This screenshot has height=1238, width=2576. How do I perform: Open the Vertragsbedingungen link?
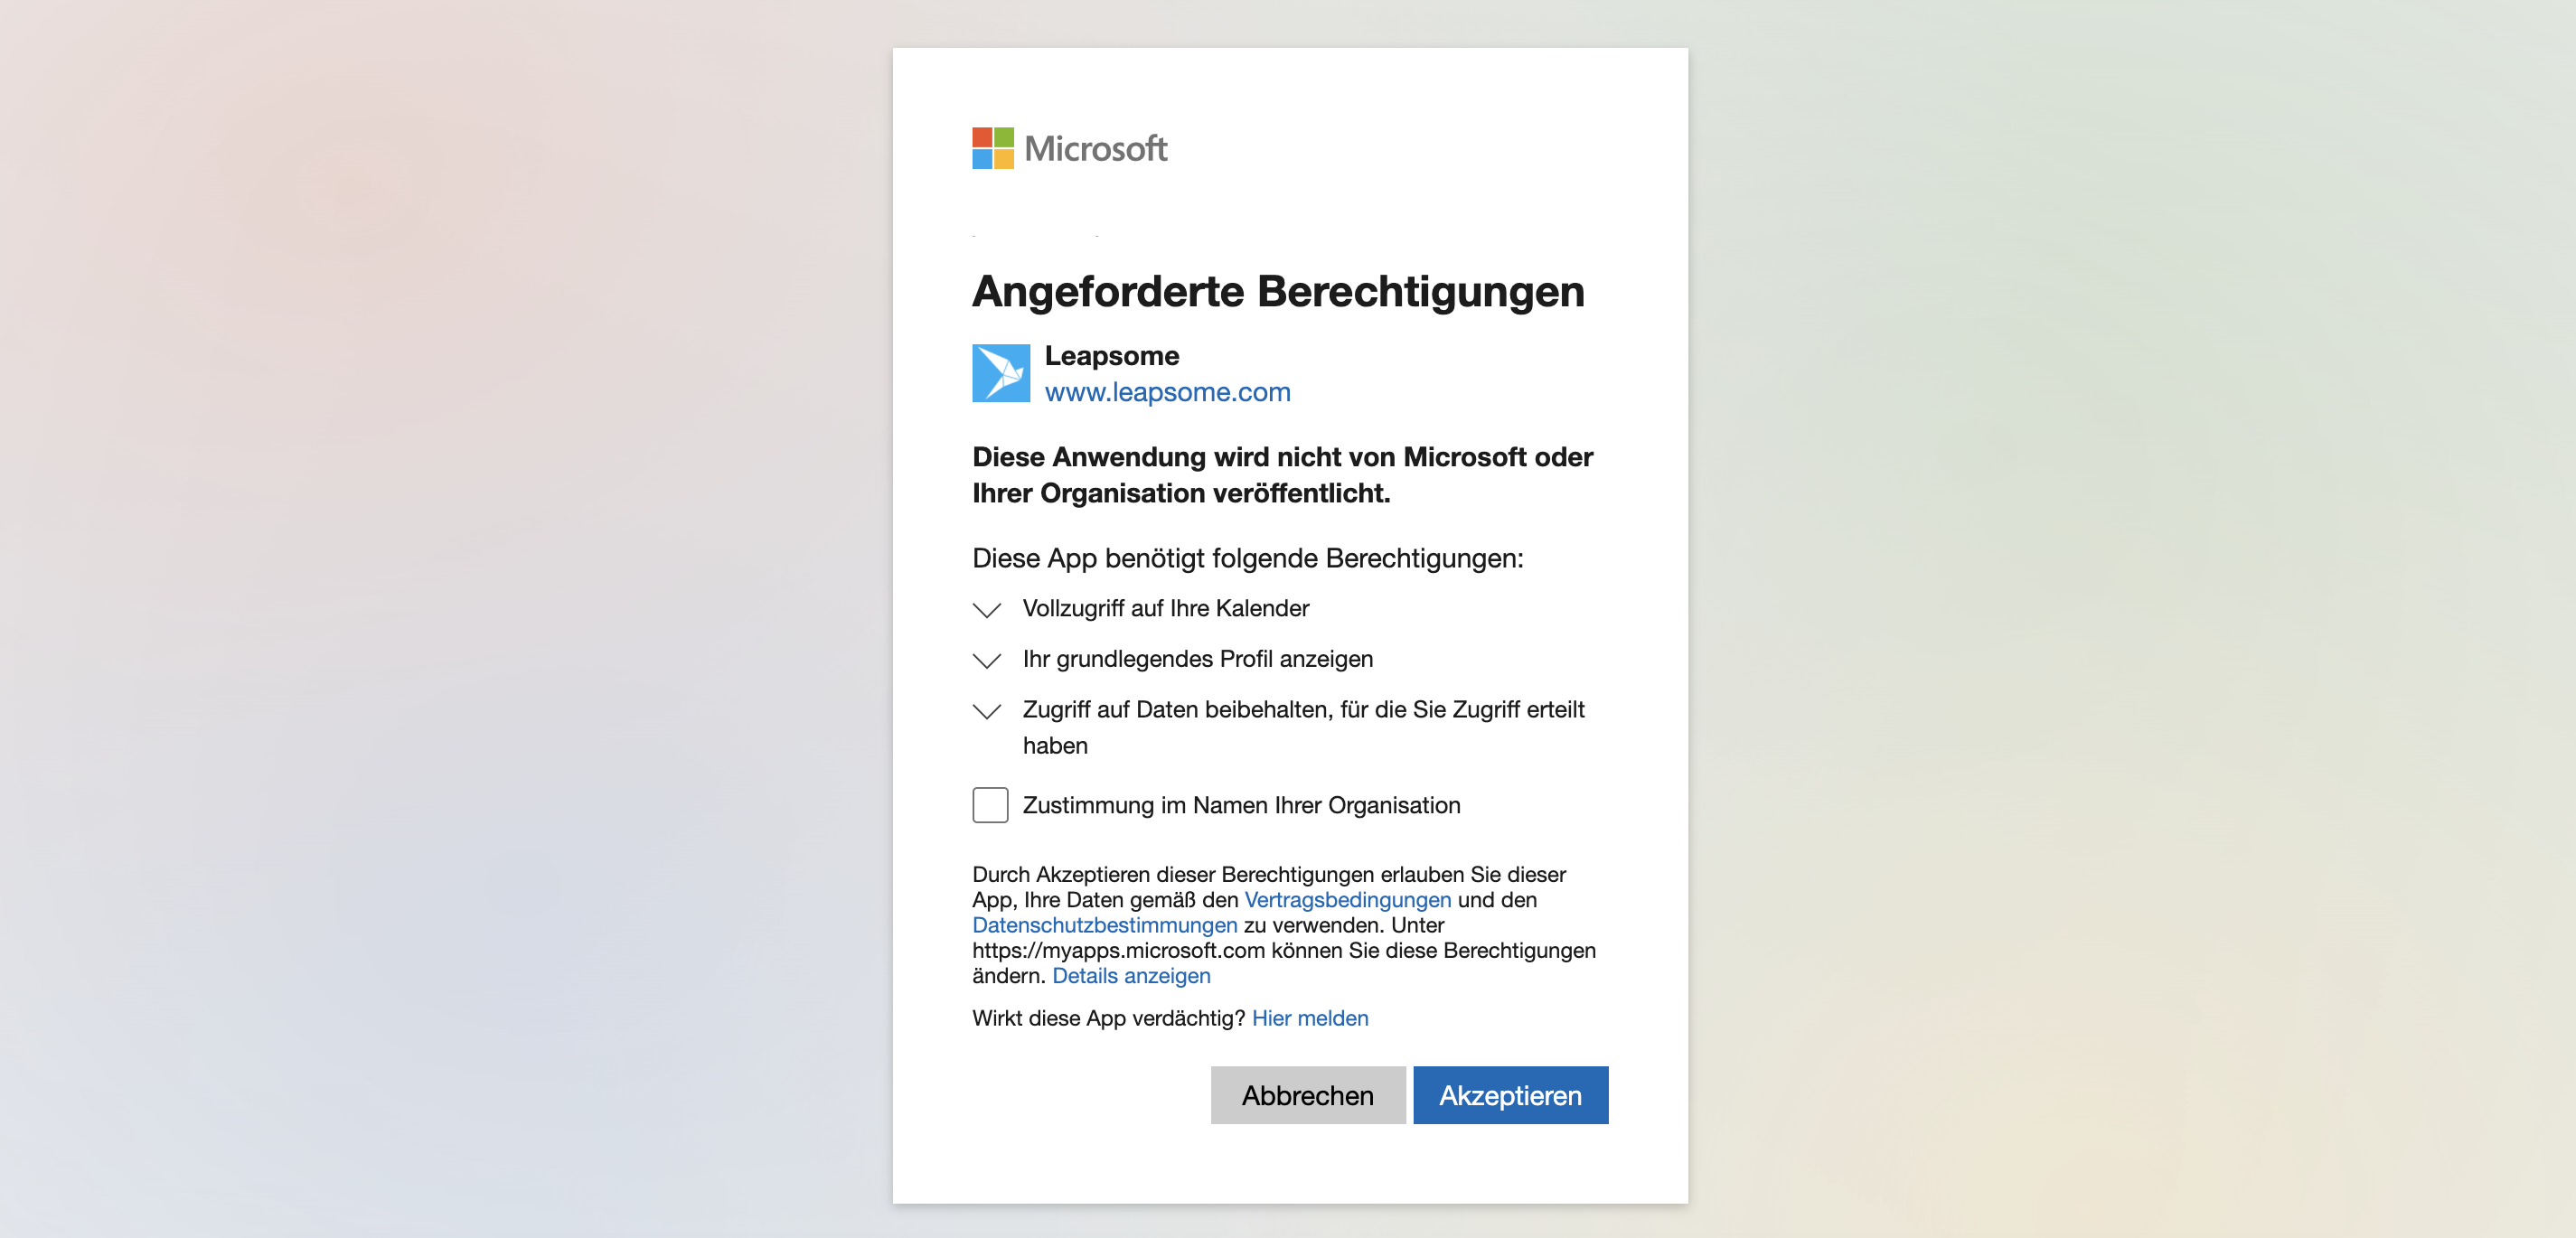(x=1347, y=900)
